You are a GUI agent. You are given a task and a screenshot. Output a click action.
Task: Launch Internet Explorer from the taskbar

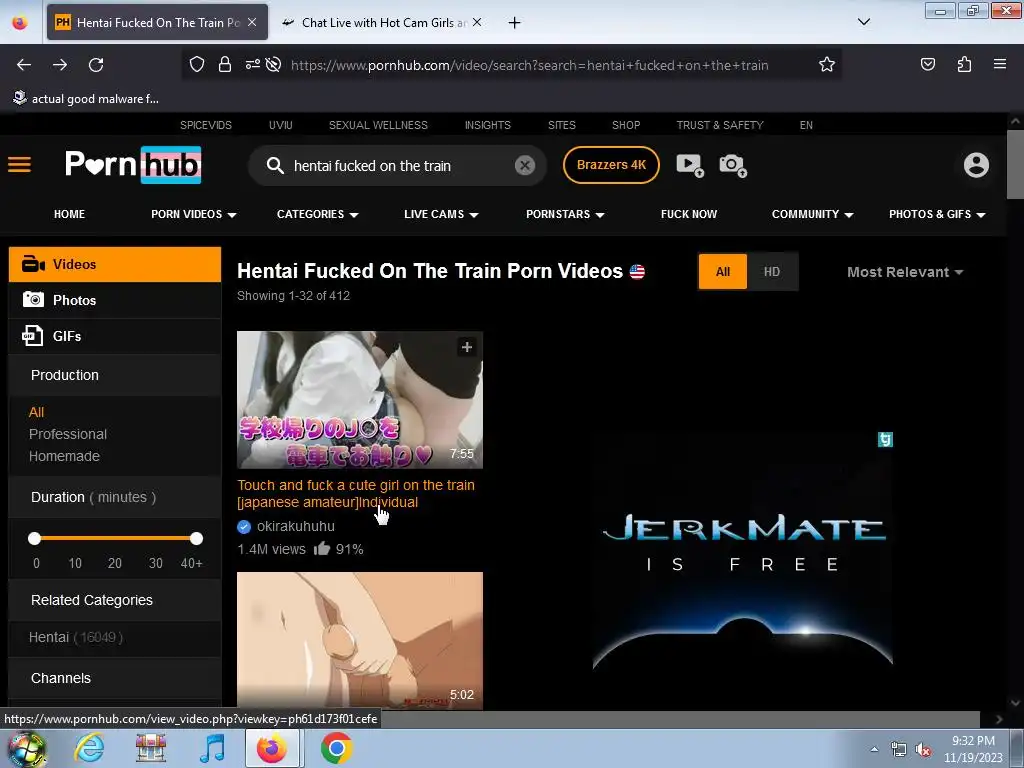click(89, 748)
